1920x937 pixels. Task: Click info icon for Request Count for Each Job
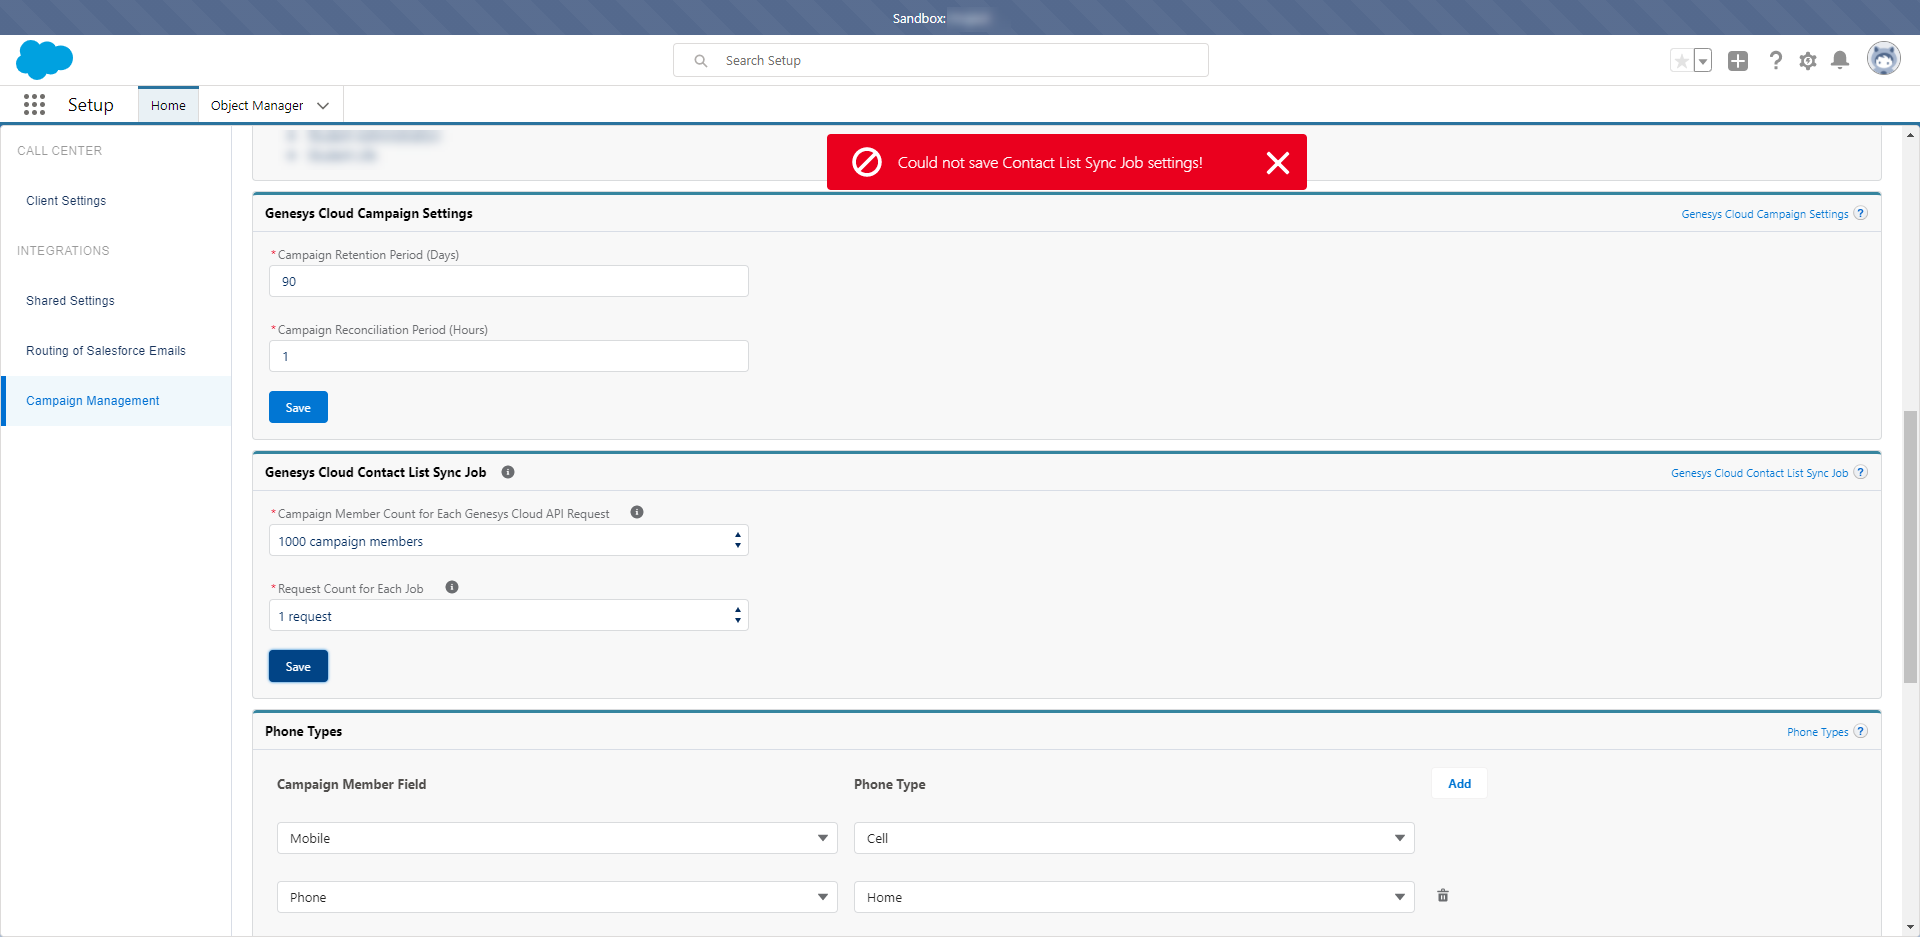point(452,587)
